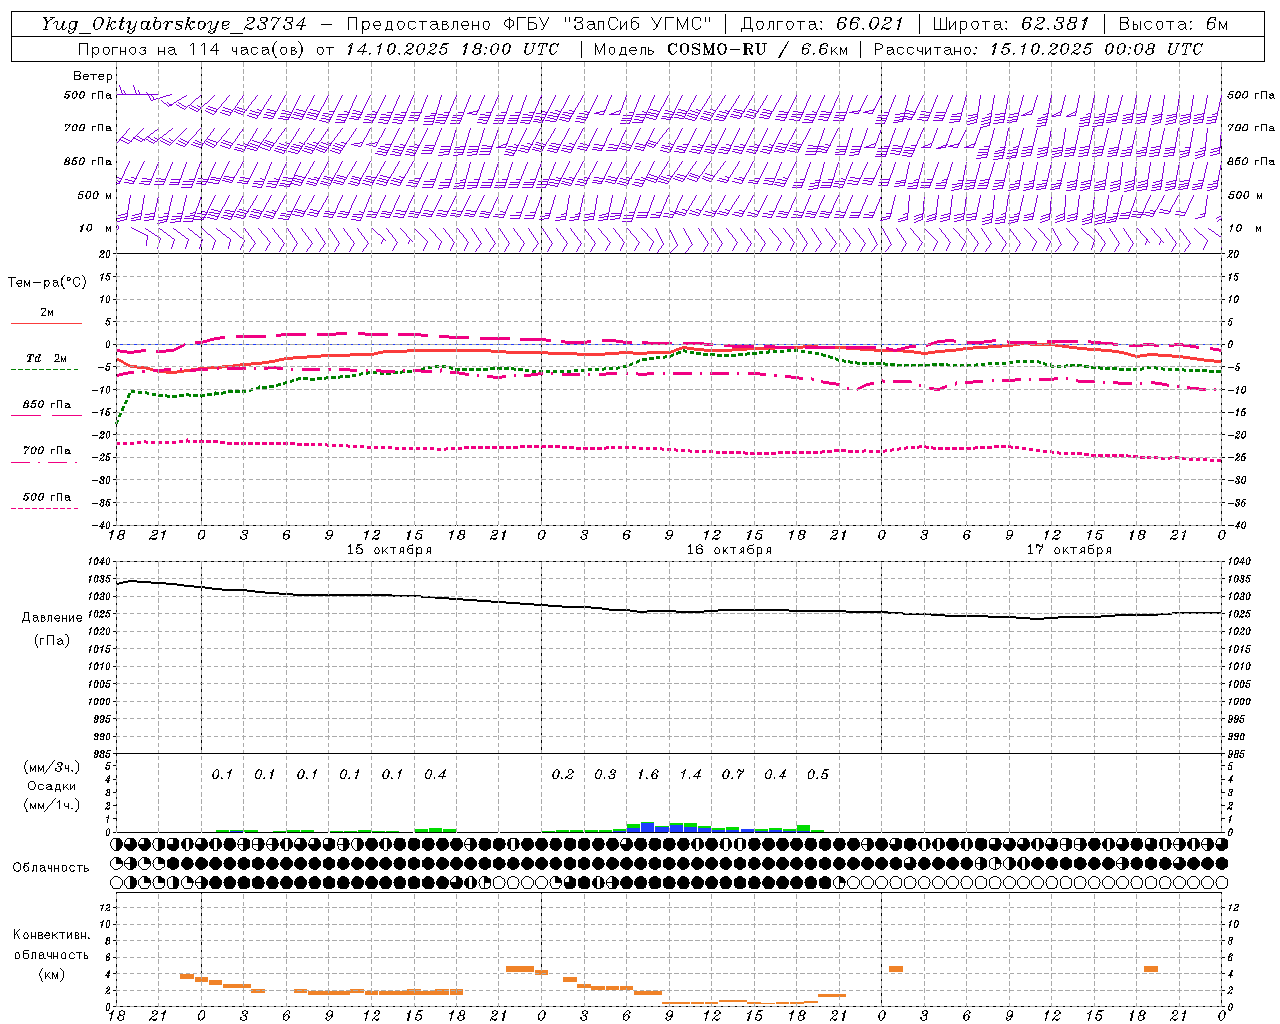The image size is (1280, 1024).
Task: Select the '(км)' convective height unit
Action: 52,974
